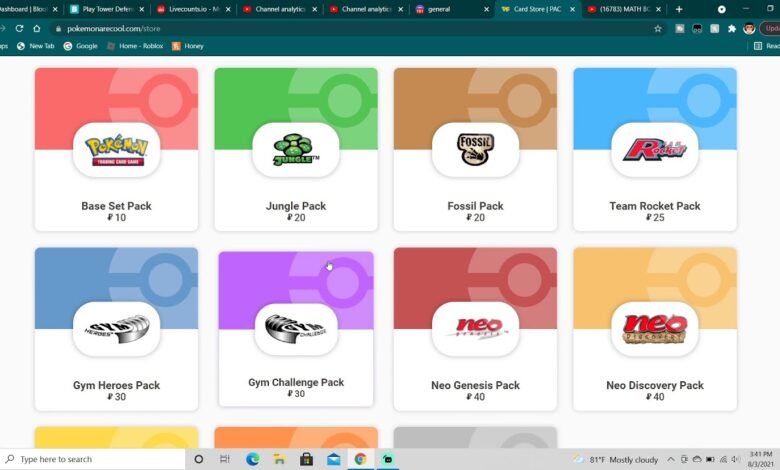Open the Reading list button
The image size is (780, 470).
[767, 46]
